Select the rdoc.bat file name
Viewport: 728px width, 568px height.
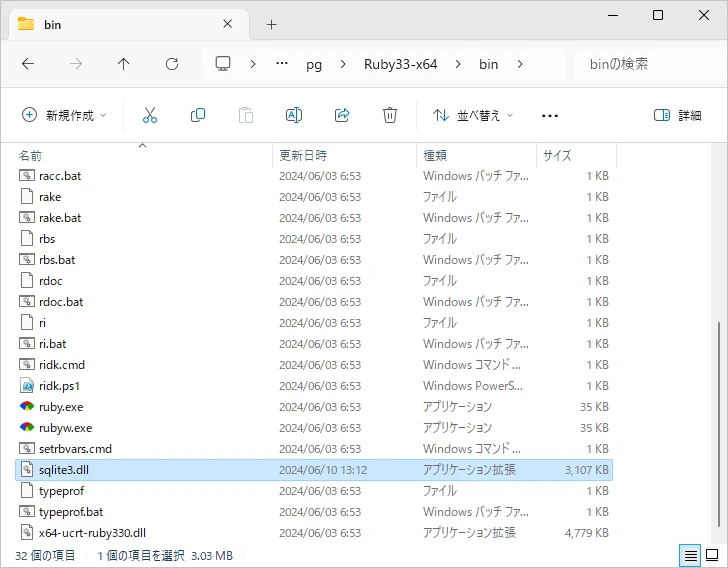61,301
